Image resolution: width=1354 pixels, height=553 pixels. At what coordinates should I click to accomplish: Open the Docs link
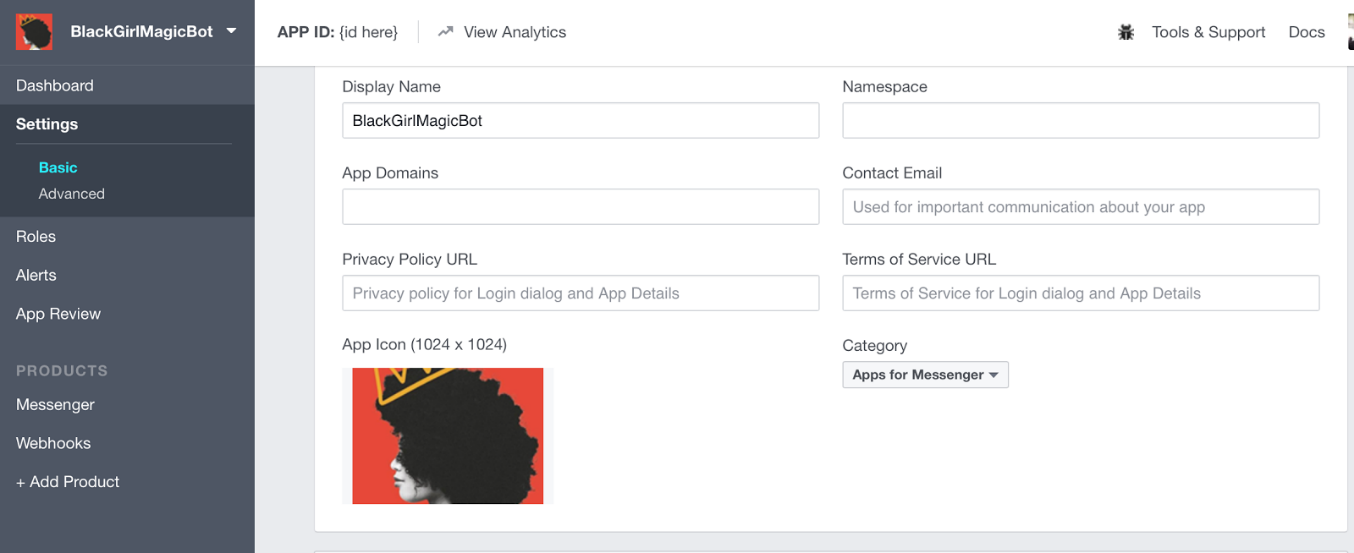pos(1306,32)
